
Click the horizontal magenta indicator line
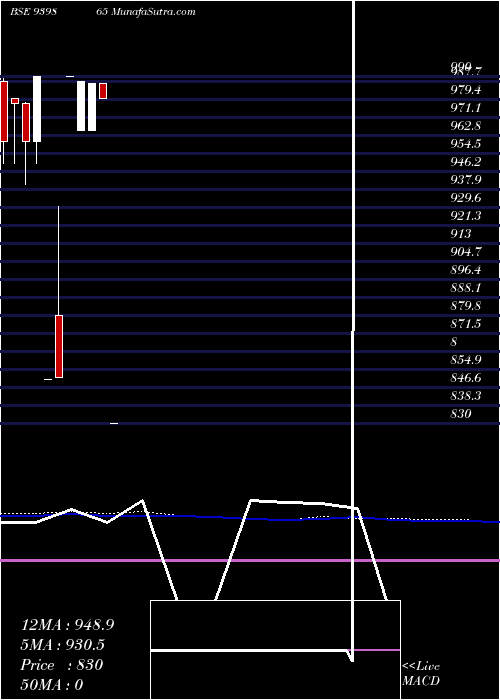(250, 560)
